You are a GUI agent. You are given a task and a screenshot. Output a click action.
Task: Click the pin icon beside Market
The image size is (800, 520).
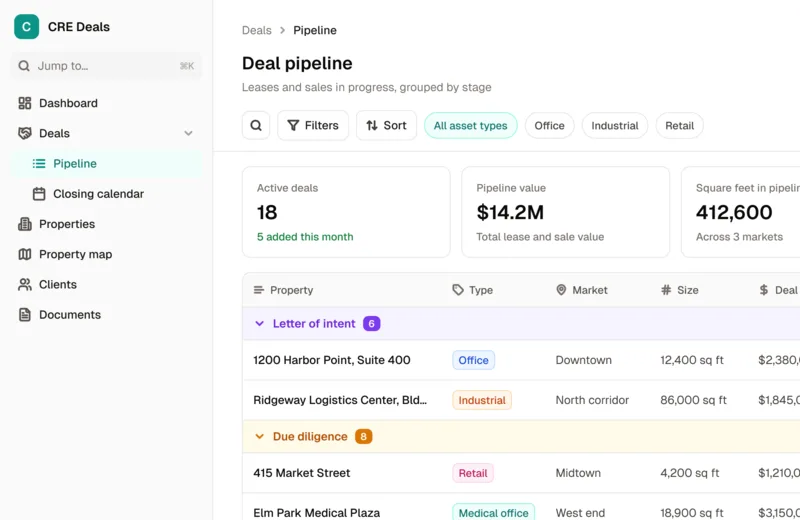561,290
